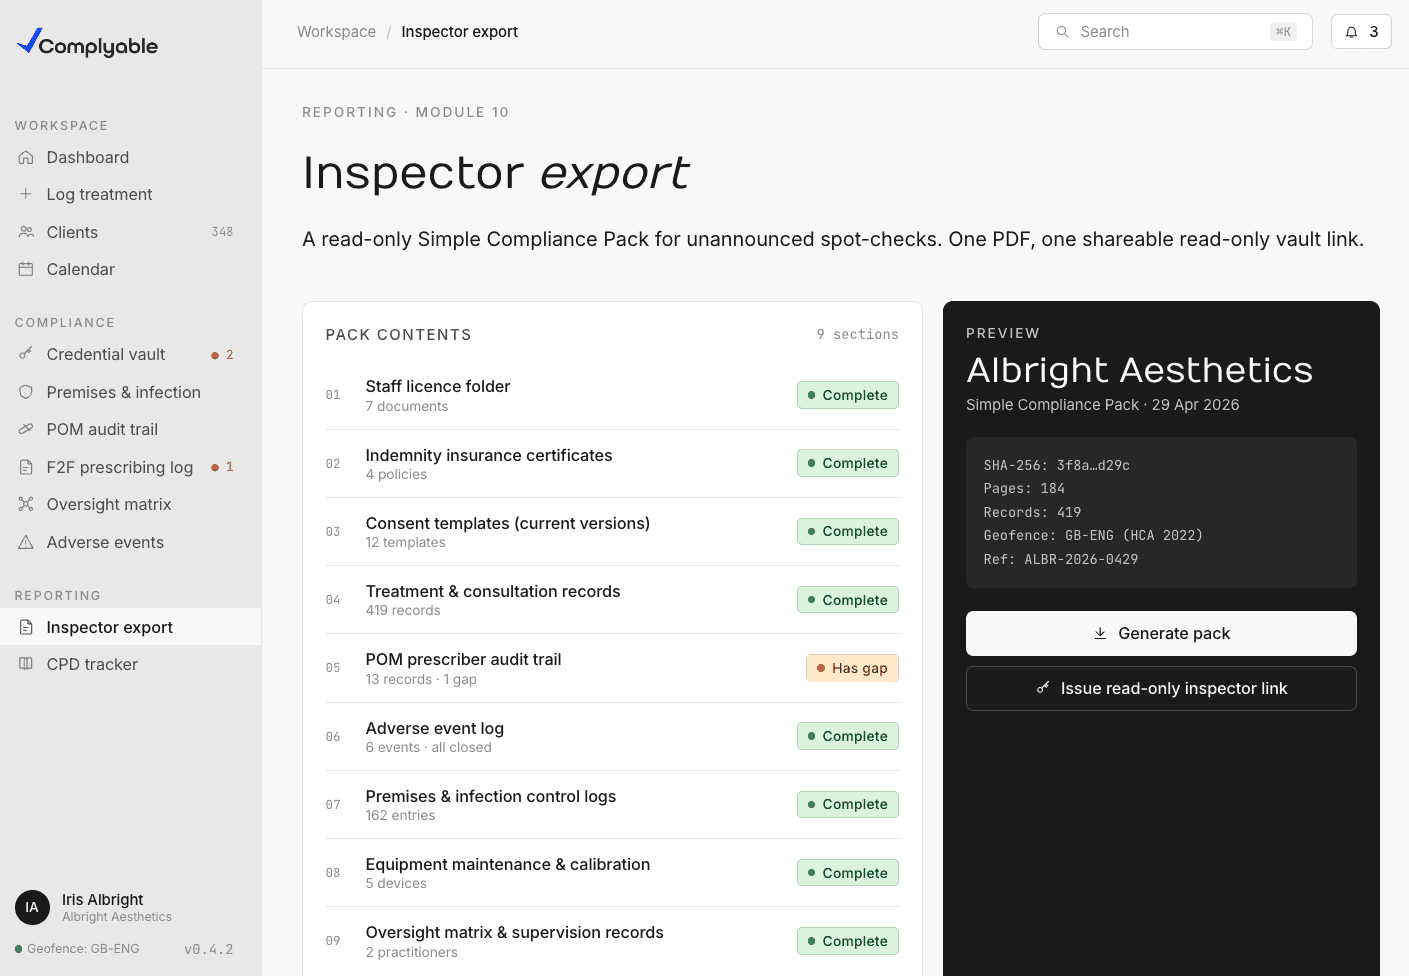The image size is (1409, 976).
Task: Click the Dashboard home icon
Action: pyautogui.click(x=26, y=157)
